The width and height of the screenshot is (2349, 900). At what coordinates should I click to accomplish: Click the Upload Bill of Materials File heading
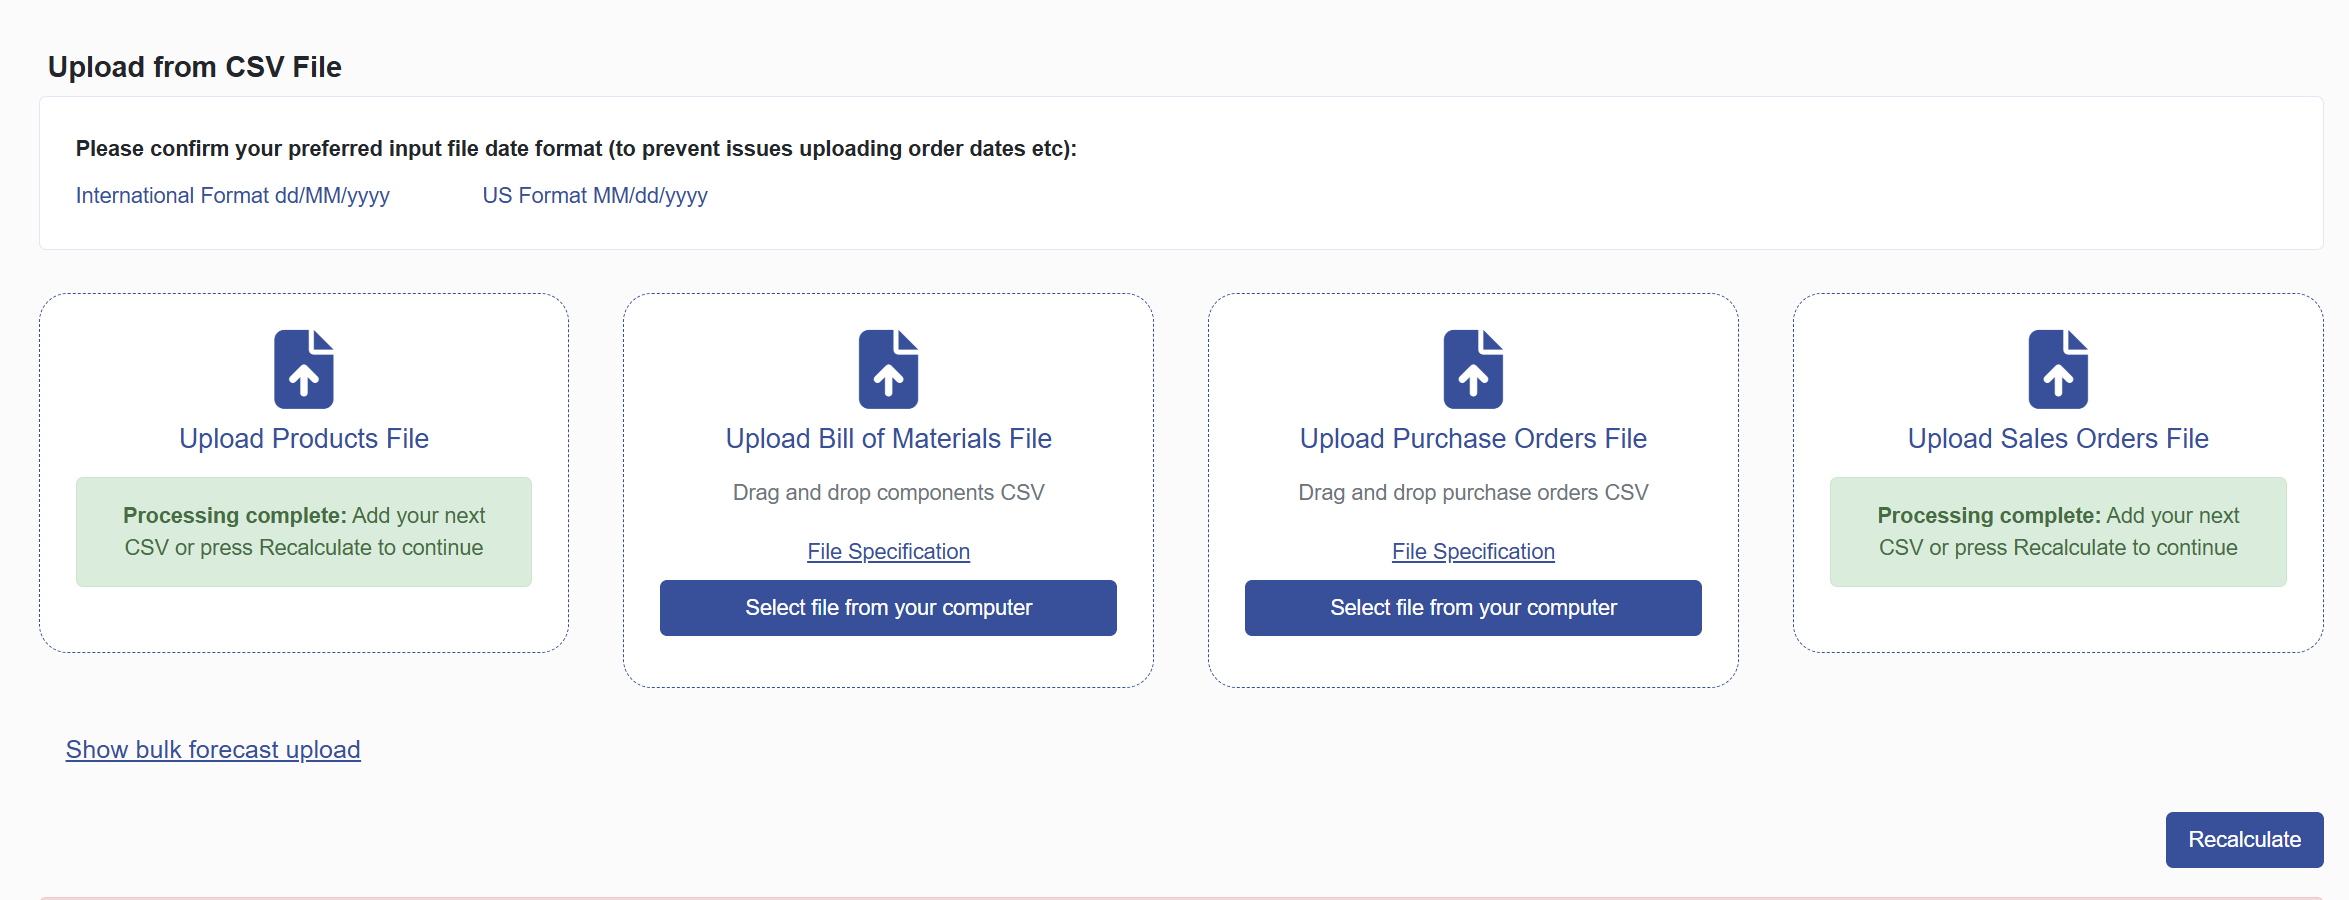point(888,439)
